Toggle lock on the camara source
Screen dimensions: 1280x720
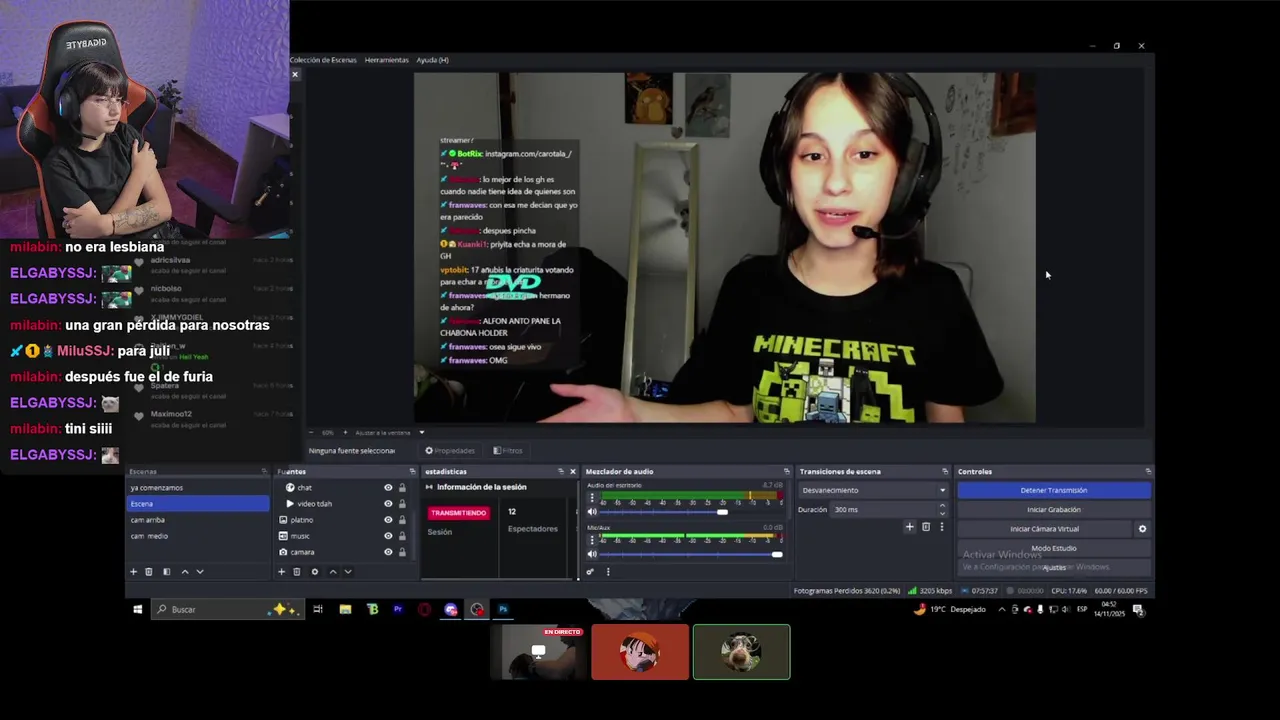pos(402,552)
